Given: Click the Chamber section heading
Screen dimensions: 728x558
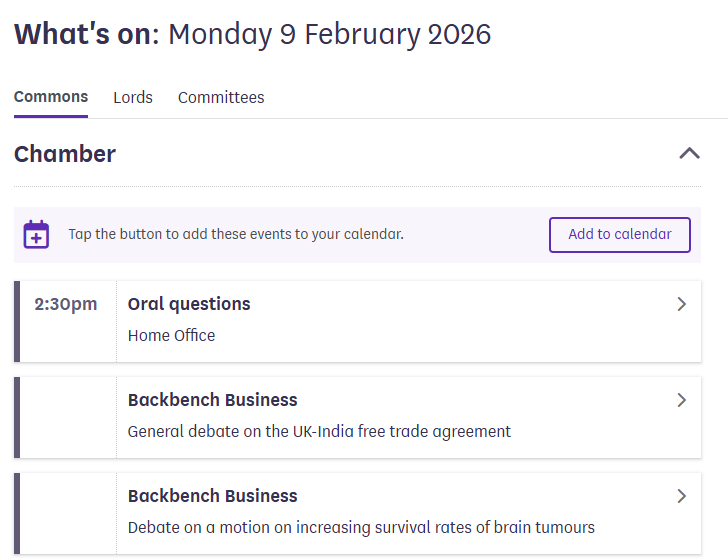Looking at the screenshot, I should (x=65, y=154).
